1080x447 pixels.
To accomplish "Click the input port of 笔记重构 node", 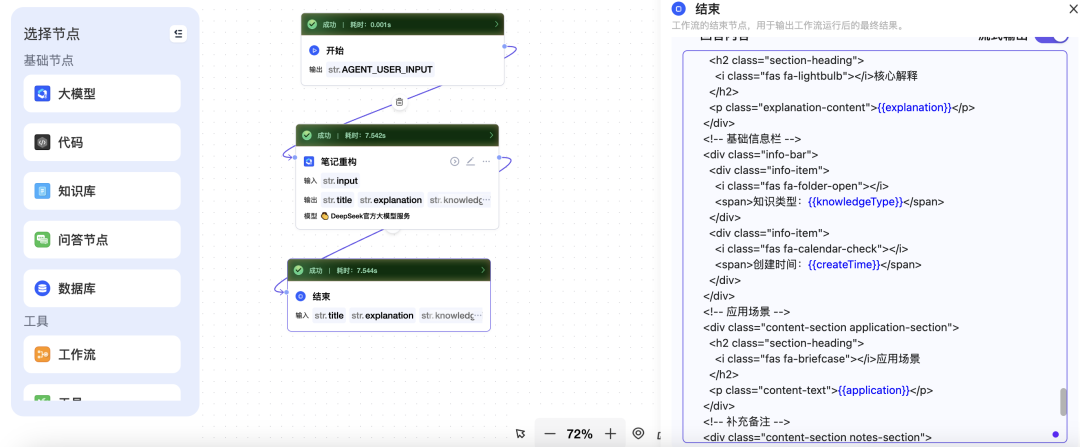I will point(295,158).
